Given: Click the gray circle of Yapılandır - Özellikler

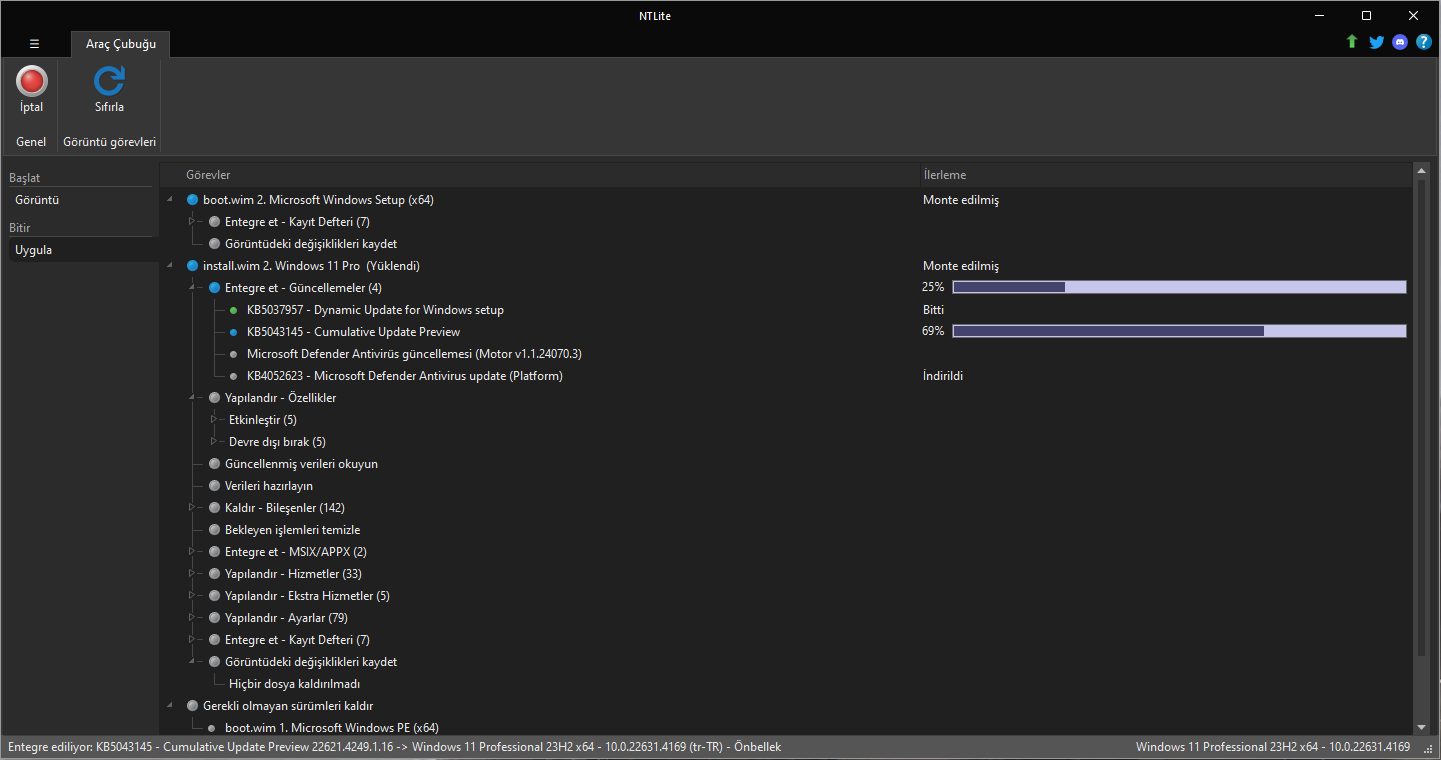Looking at the screenshot, I should click(214, 398).
